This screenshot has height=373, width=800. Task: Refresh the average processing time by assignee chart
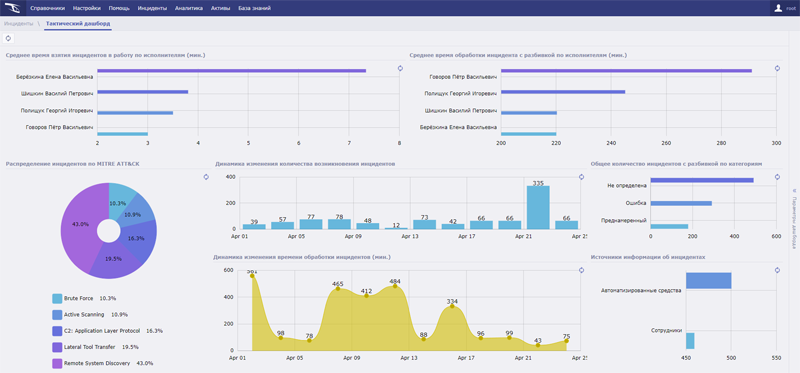[777, 68]
